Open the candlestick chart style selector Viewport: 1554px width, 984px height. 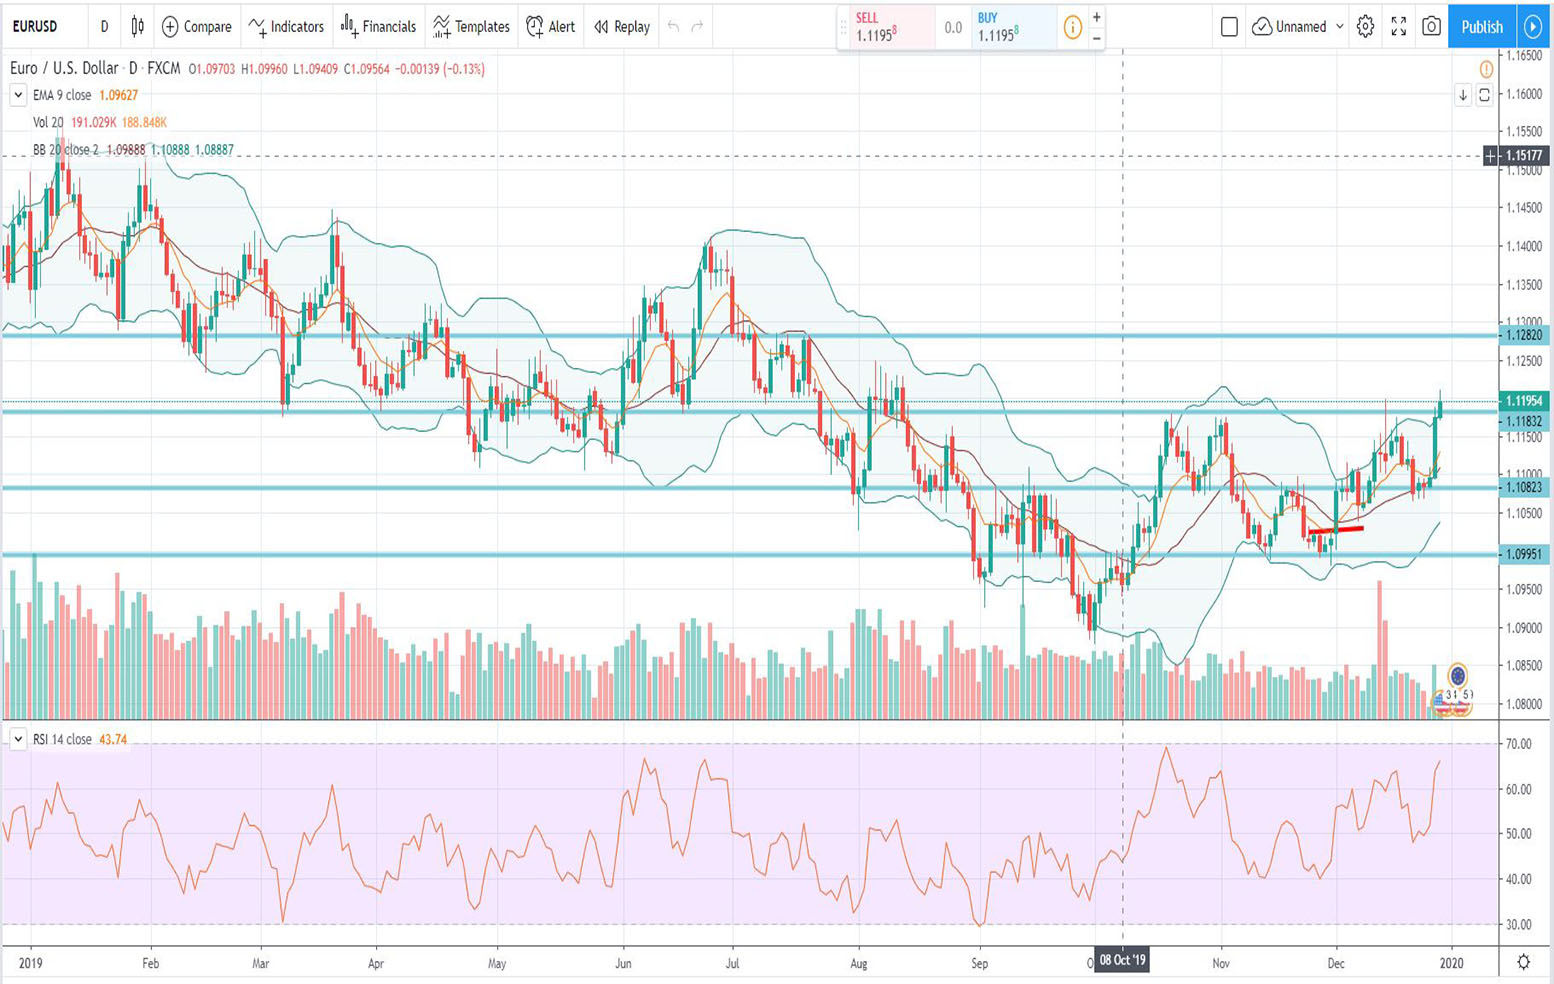pos(137,27)
